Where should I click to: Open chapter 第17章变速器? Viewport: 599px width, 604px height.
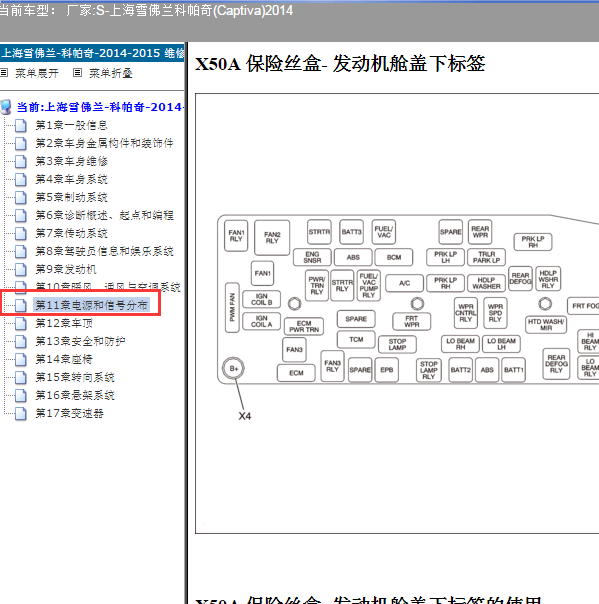(69, 413)
